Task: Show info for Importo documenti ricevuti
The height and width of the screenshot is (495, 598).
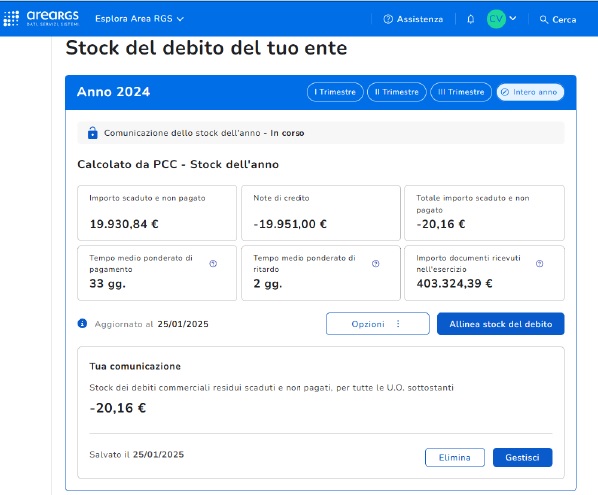Action: pyautogui.click(x=540, y=264)
